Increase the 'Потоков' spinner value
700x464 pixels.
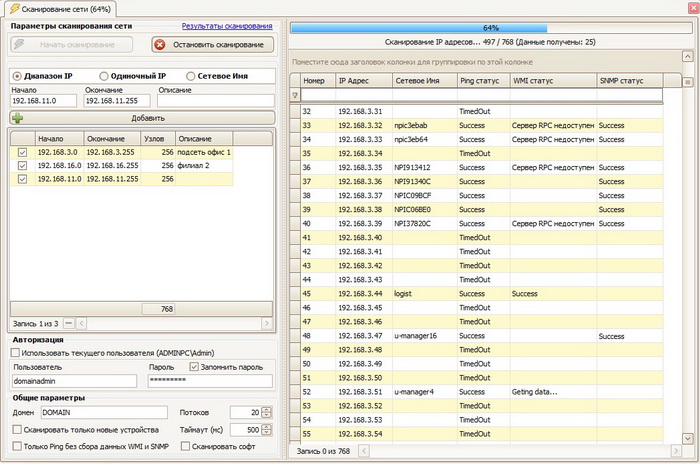click(x=266, y=408)
